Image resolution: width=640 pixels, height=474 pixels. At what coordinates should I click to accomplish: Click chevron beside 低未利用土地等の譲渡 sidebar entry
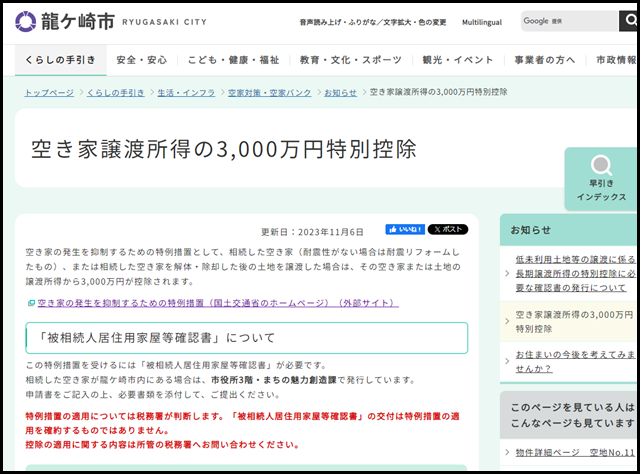pyautogui.click(x=507, y=274)
